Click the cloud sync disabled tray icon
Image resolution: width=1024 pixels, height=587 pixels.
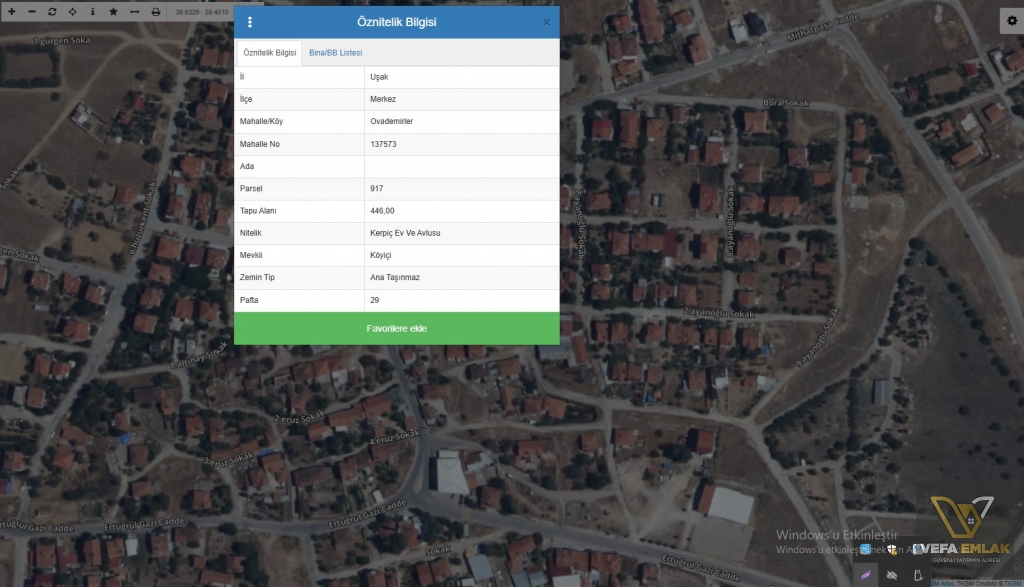[x=892, y=575]
